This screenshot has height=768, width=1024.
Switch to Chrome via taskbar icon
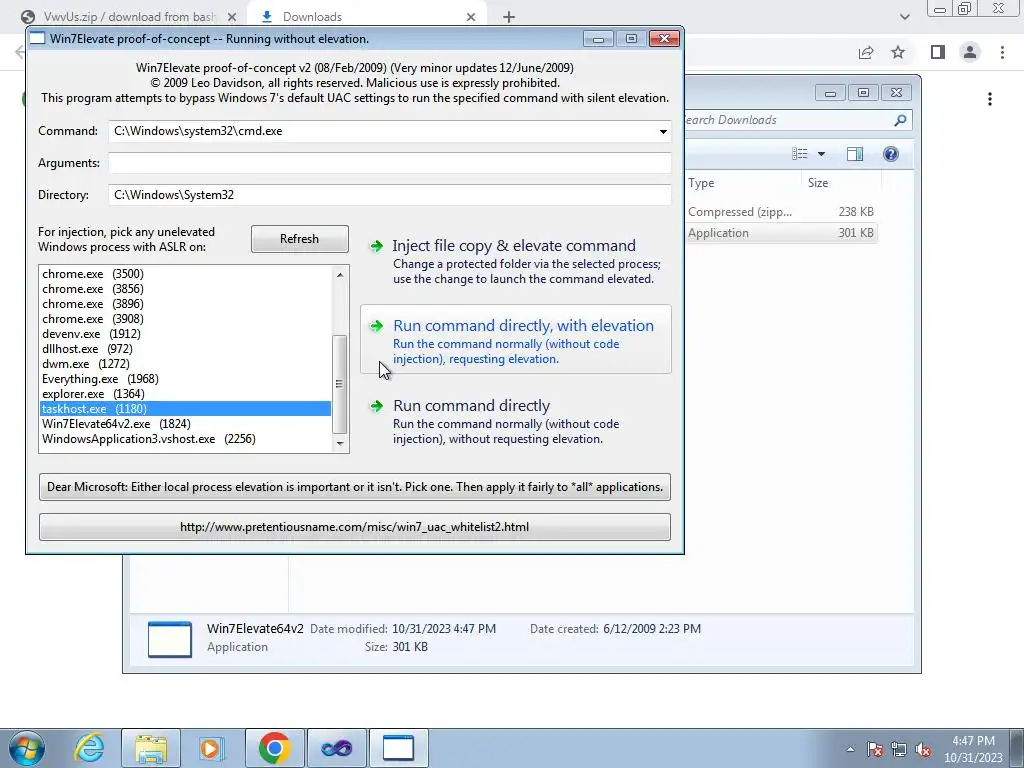(x=275, y=748)
